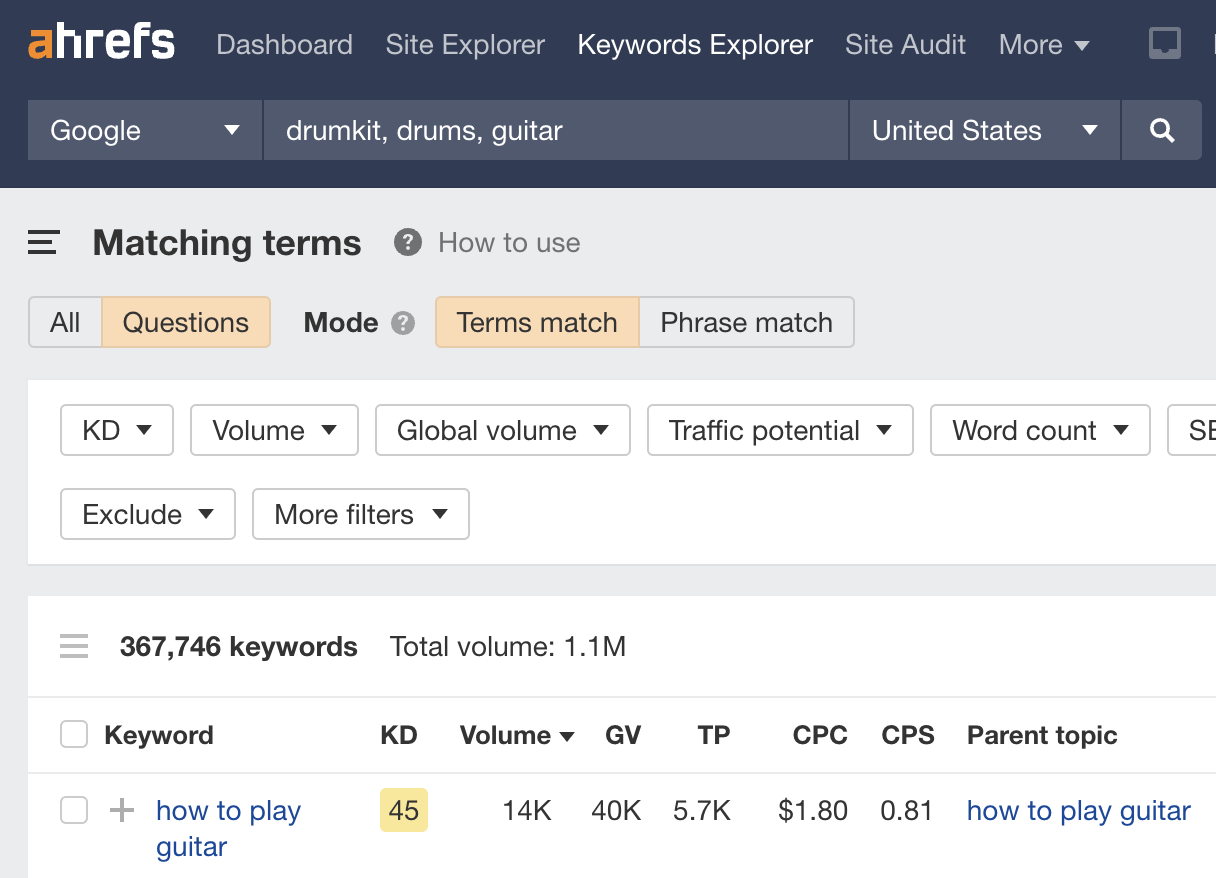The image size is (1216, 878).
Task: Open the Google search engine dropdown
Action: (143, 130)
